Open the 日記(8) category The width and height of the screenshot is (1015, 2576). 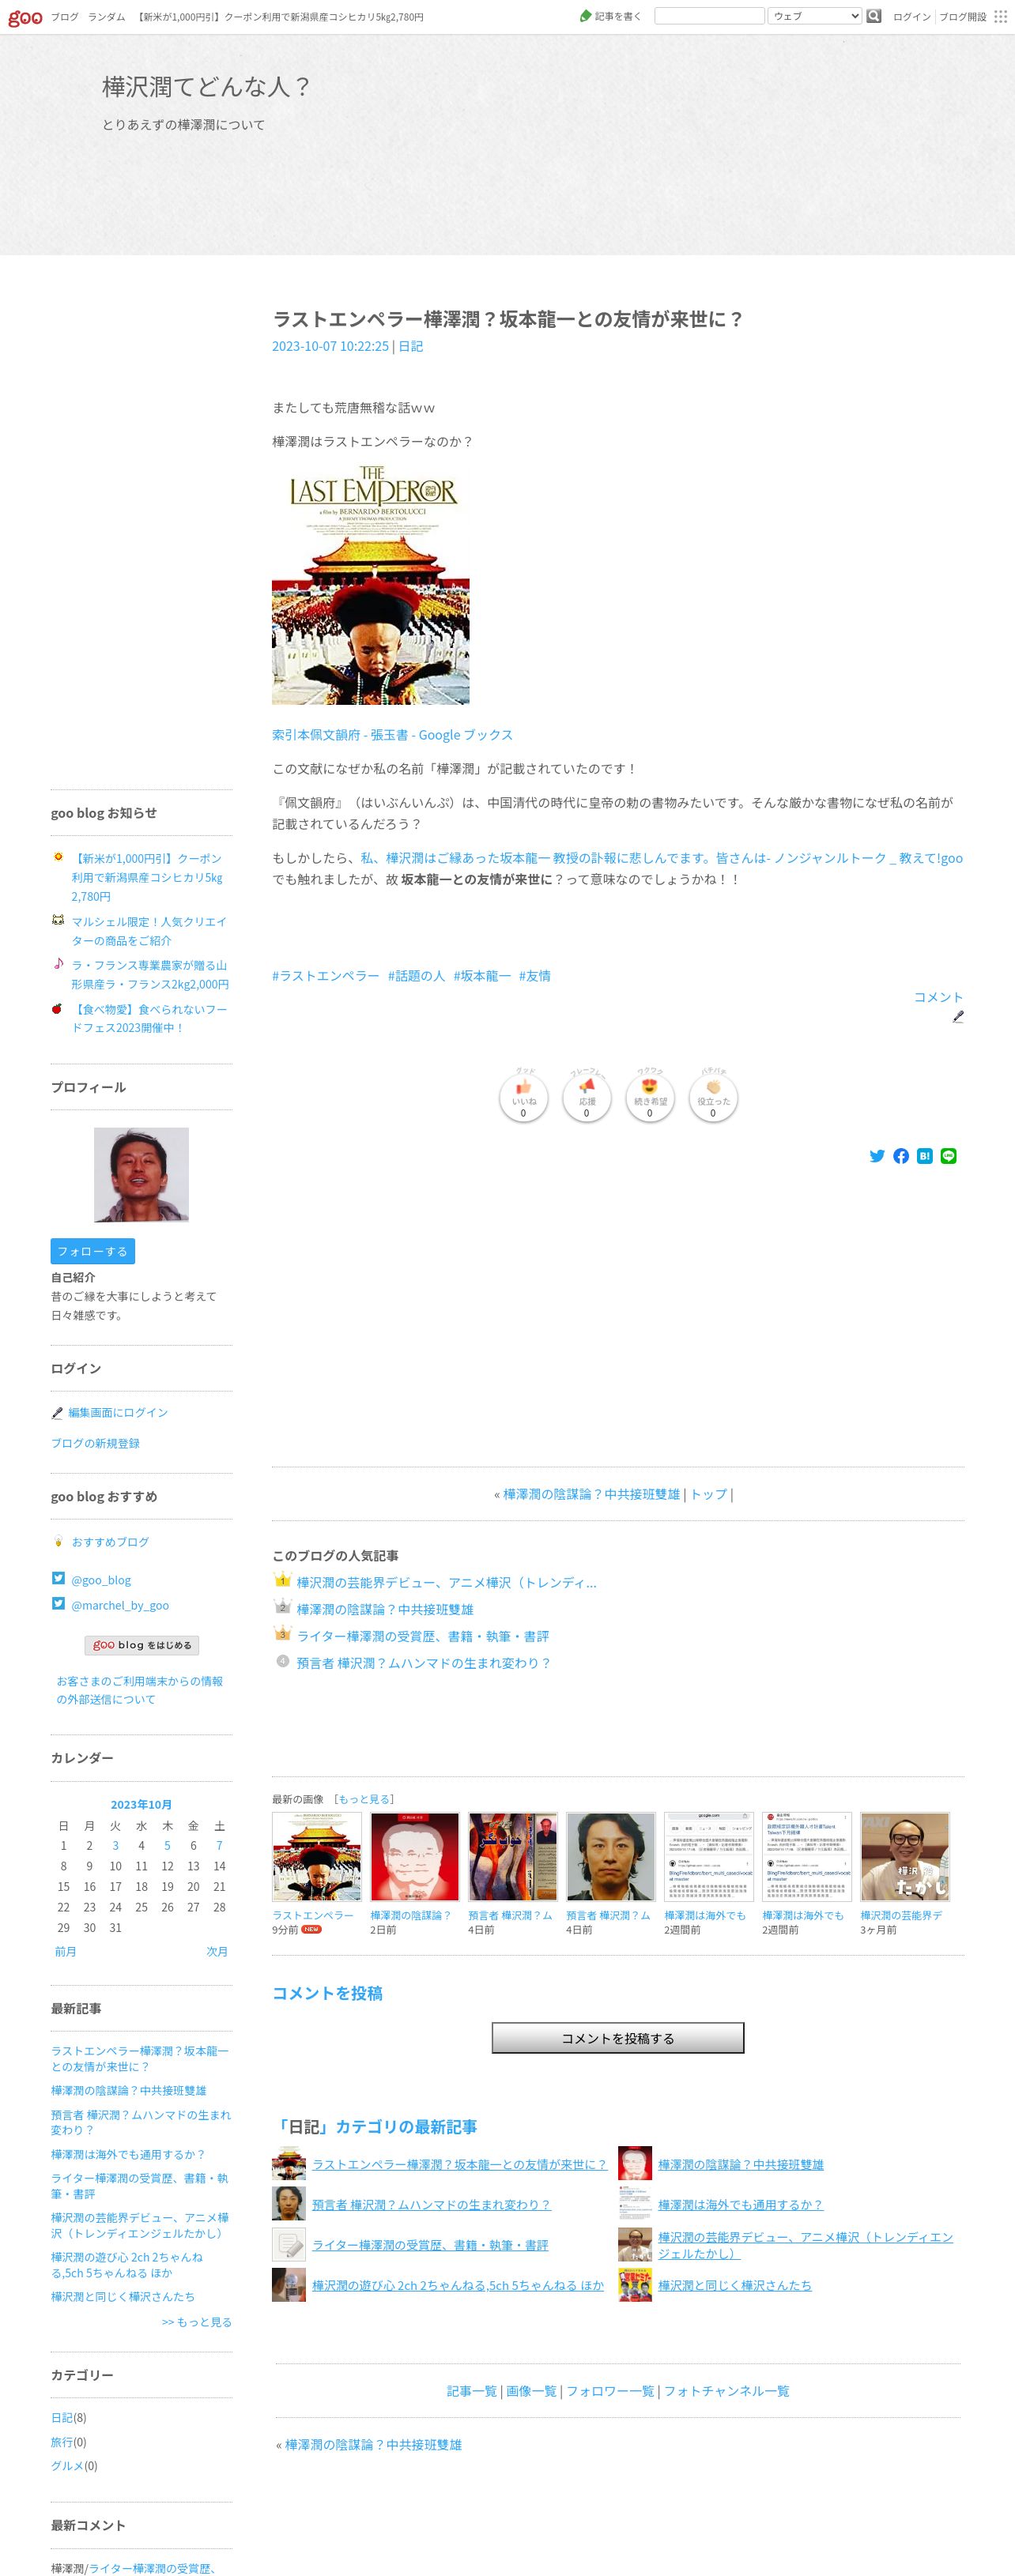pyautogui.click(x=61, y=2417)
